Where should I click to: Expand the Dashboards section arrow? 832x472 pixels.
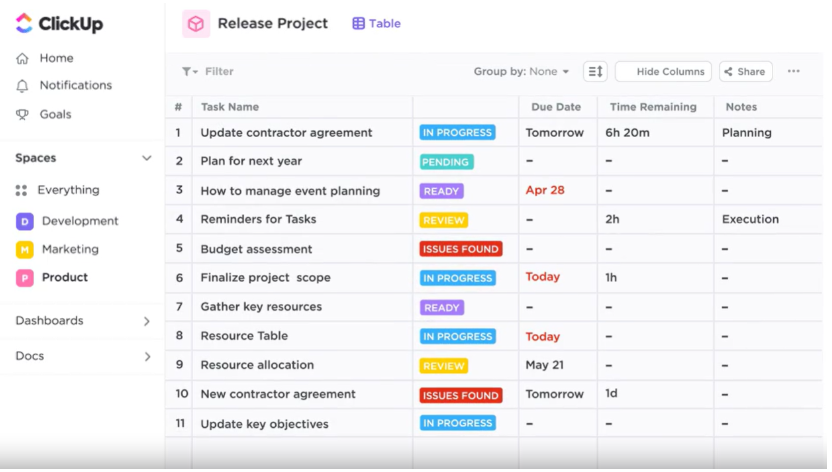(147, 321)
